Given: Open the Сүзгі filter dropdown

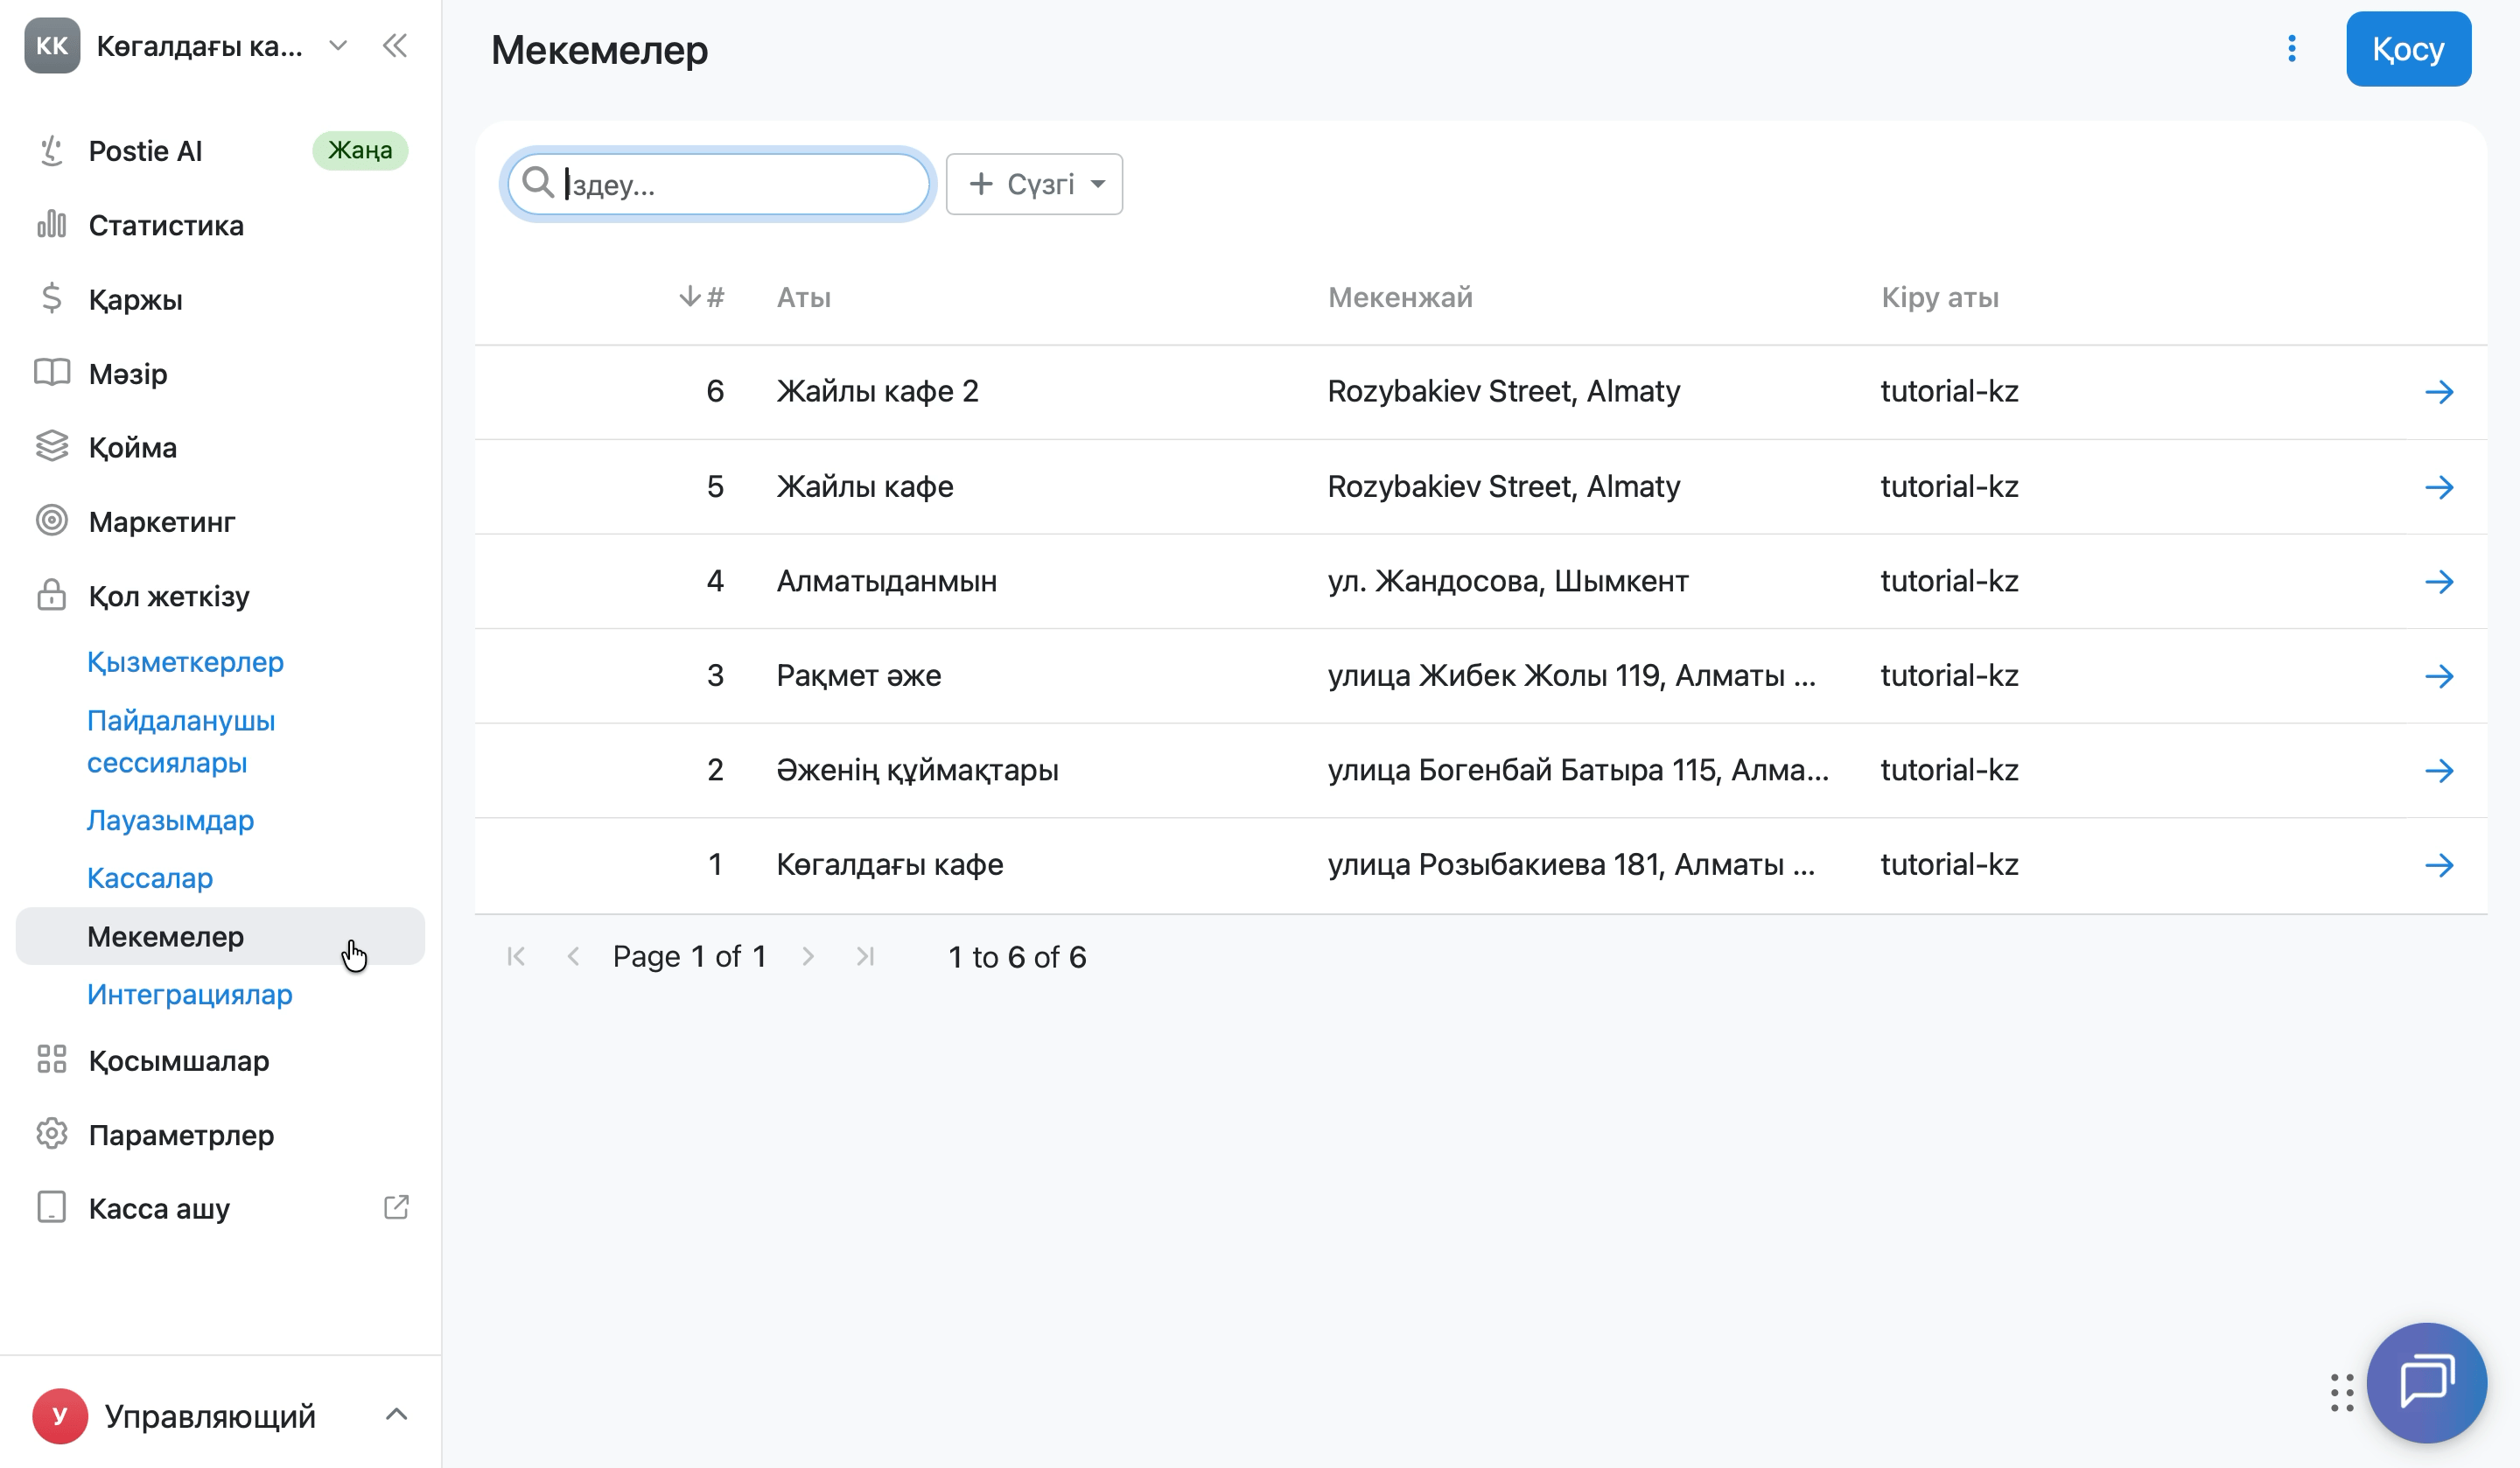Looking at the screenshot, I should (1034, 184).
